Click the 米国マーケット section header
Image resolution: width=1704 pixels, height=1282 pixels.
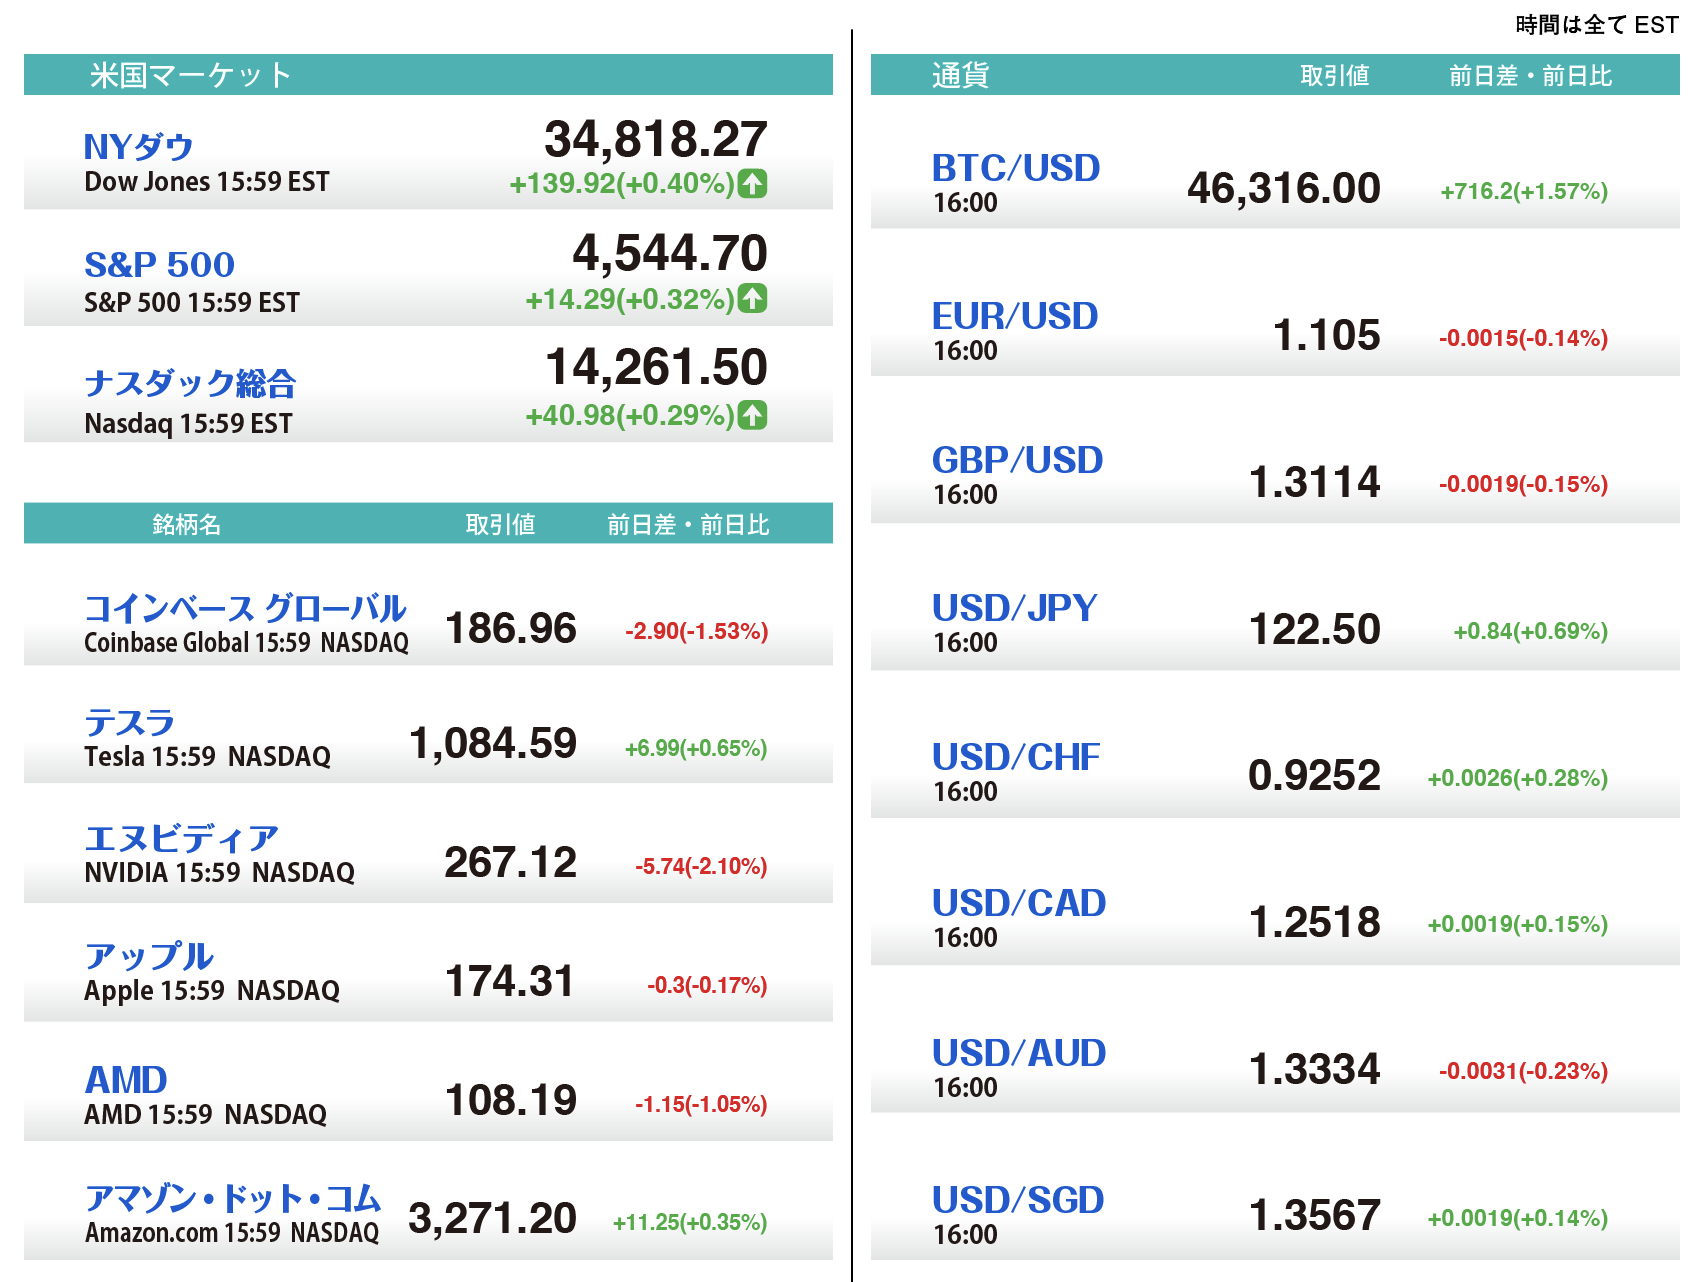coord(190,75)
